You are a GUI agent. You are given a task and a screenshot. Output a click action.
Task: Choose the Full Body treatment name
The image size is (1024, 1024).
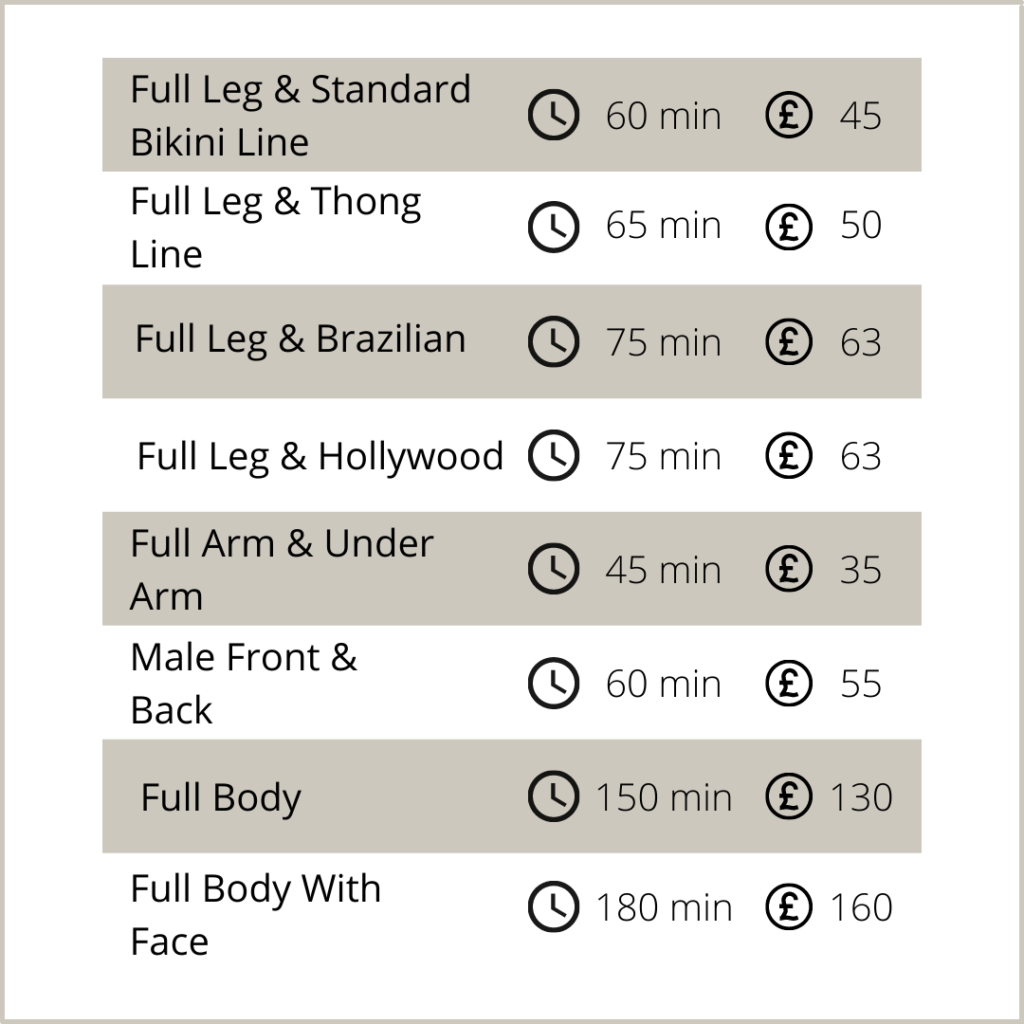[x=221, y=798]
